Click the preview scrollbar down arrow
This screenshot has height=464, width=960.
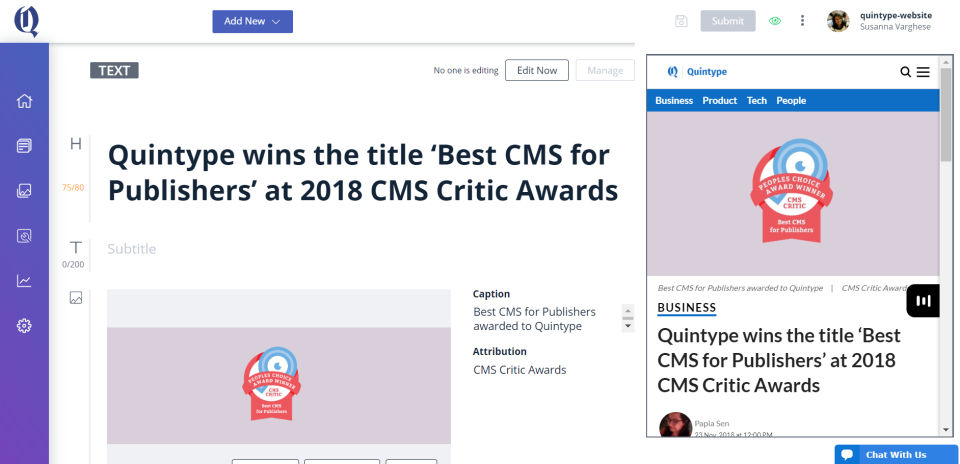946,431
